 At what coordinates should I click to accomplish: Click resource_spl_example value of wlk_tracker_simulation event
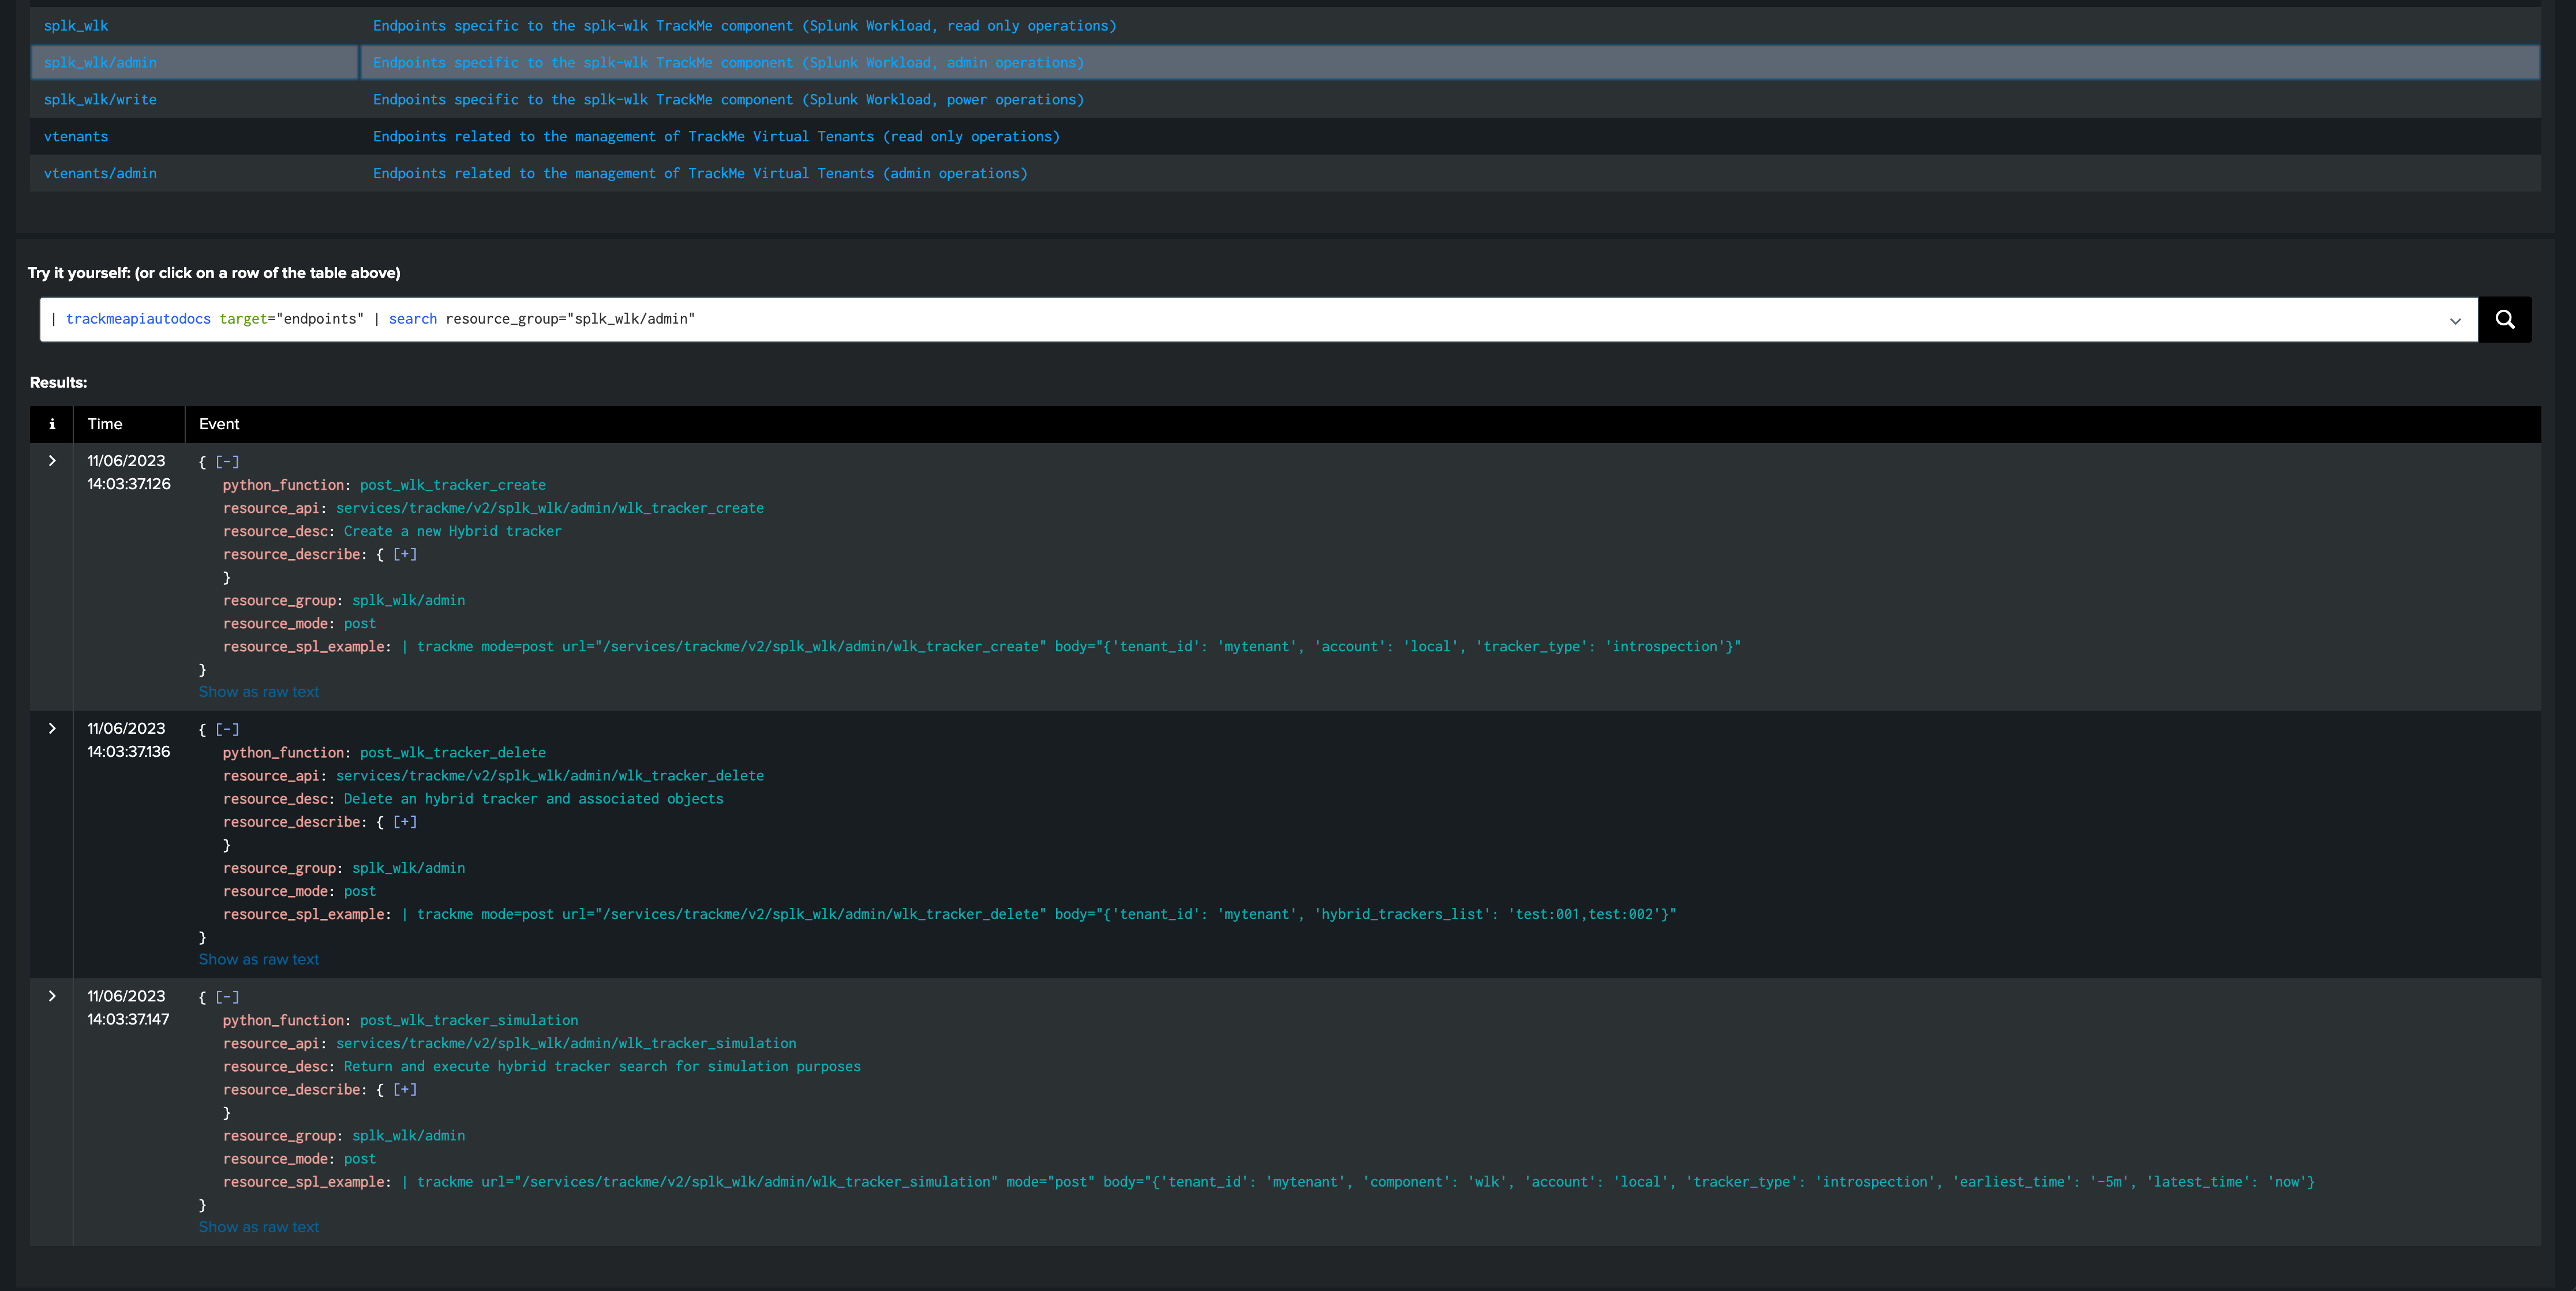[x=1358, y=1182]
